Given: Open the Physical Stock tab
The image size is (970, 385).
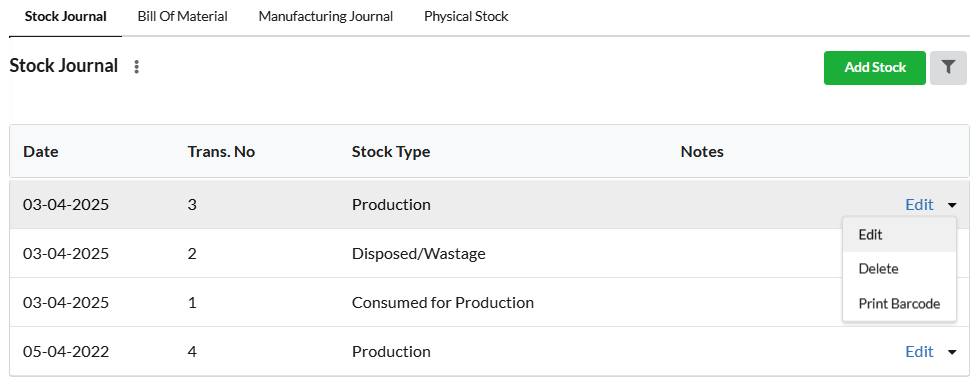Looking at the screenshot, I should tap(466, 17).
